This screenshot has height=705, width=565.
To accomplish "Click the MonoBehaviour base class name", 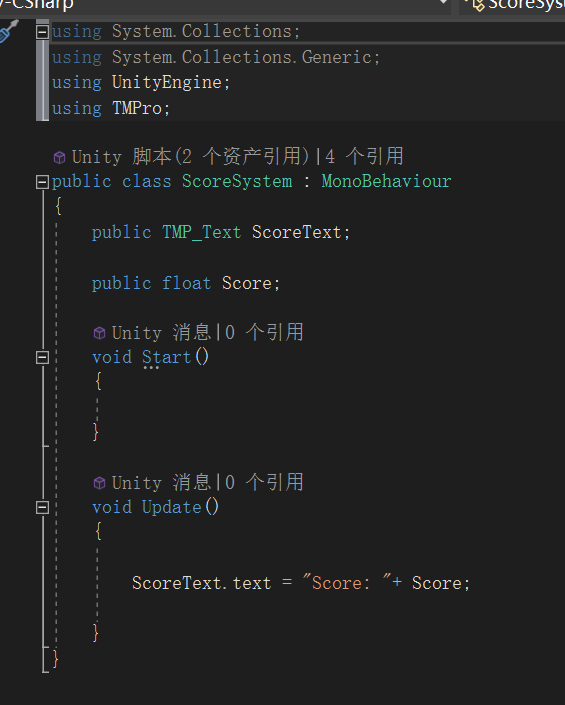I will pos(386,181).
